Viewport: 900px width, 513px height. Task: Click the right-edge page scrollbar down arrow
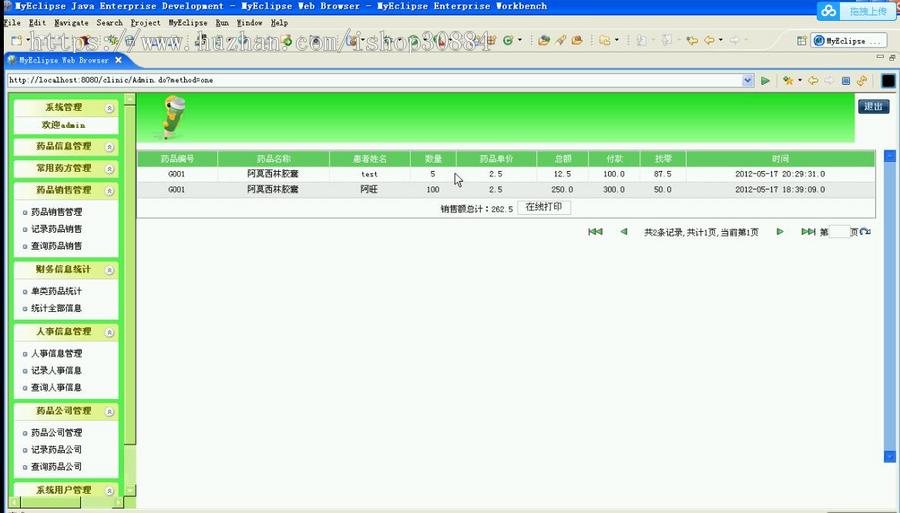pyautogui.click(x=890, y=457)
